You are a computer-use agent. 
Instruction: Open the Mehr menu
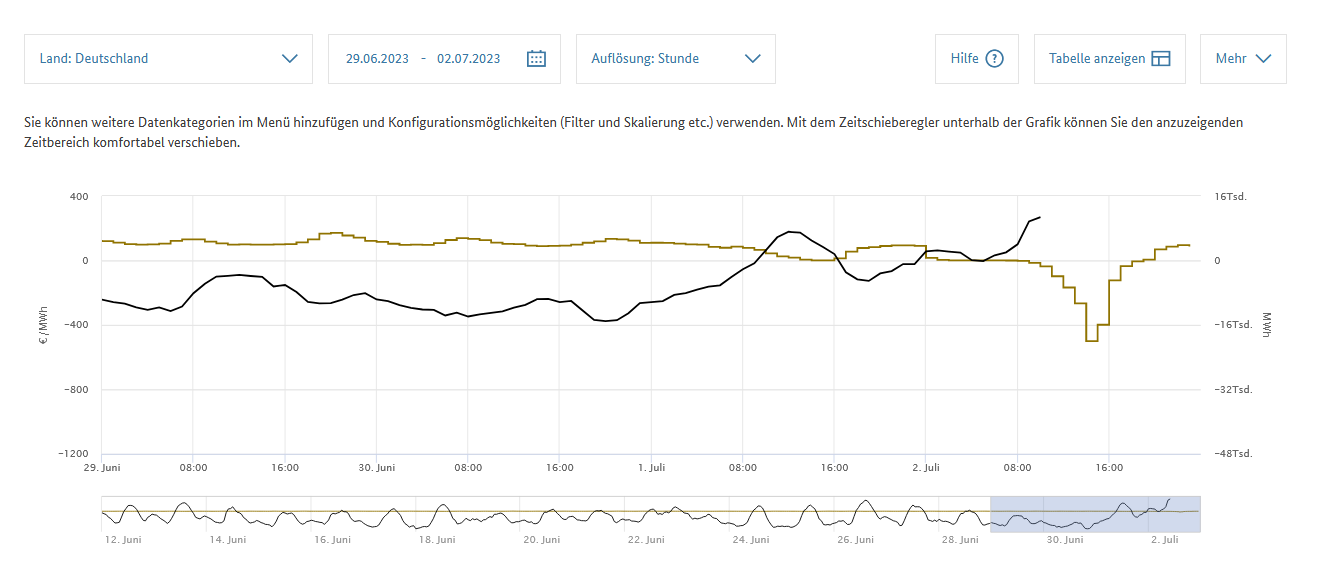(x=1242, y=58)
